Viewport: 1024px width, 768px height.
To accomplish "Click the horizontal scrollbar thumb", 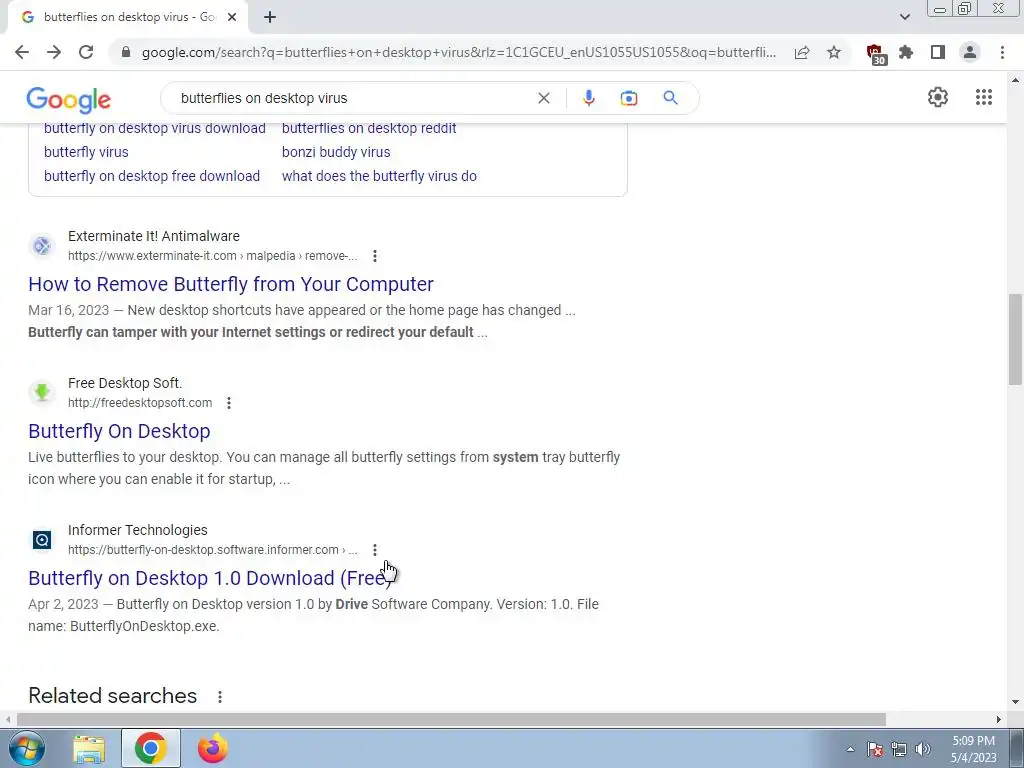I will point(451,719).
